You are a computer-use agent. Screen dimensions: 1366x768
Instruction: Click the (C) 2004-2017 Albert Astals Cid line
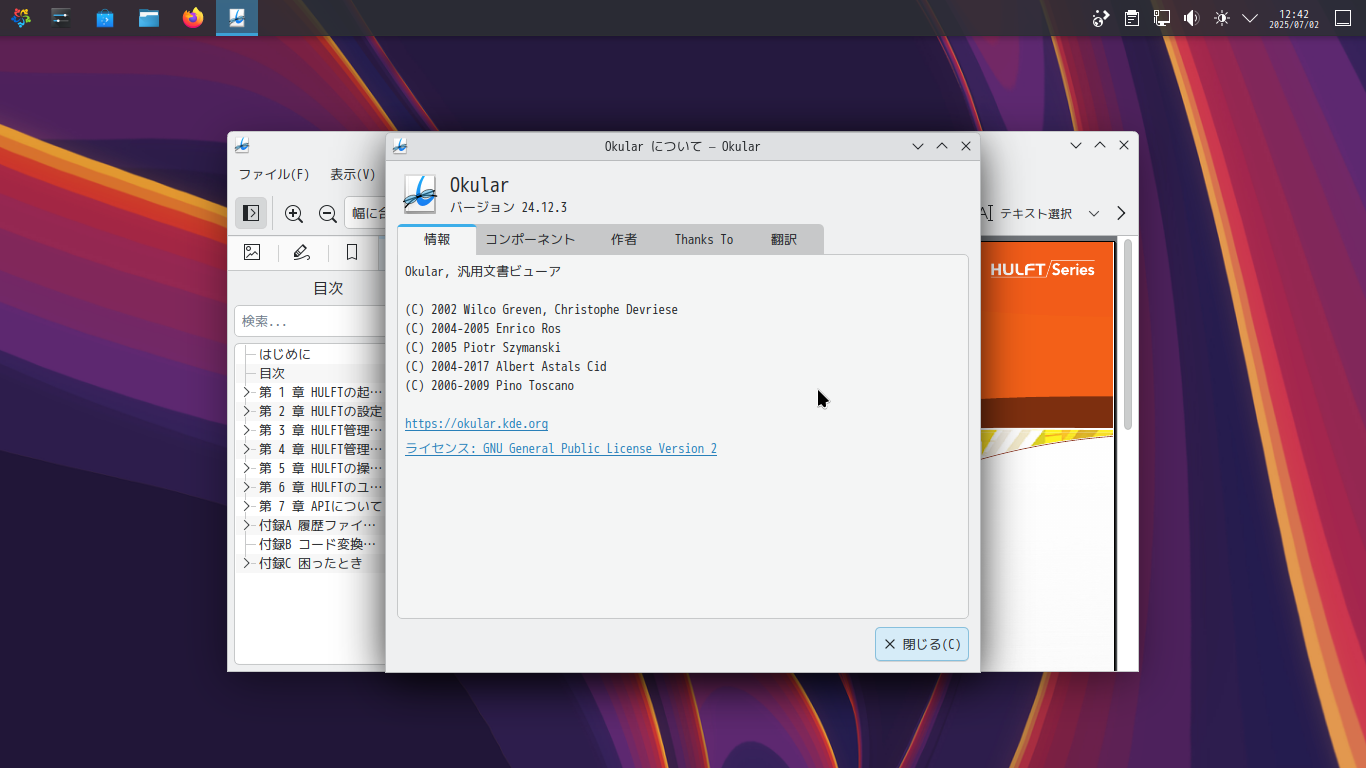[506, 367]
